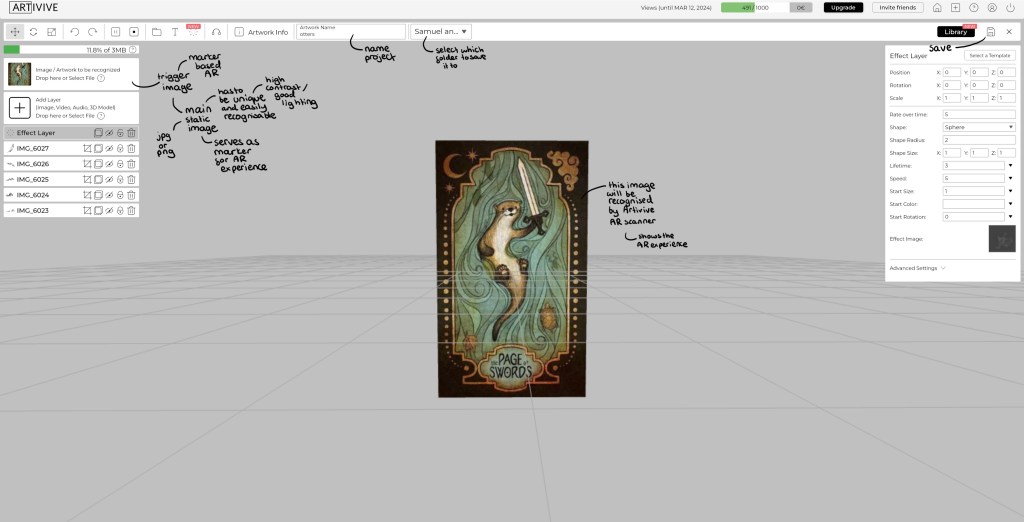
Task: Select the move tool in the toolbar
Action: (15, 32)
